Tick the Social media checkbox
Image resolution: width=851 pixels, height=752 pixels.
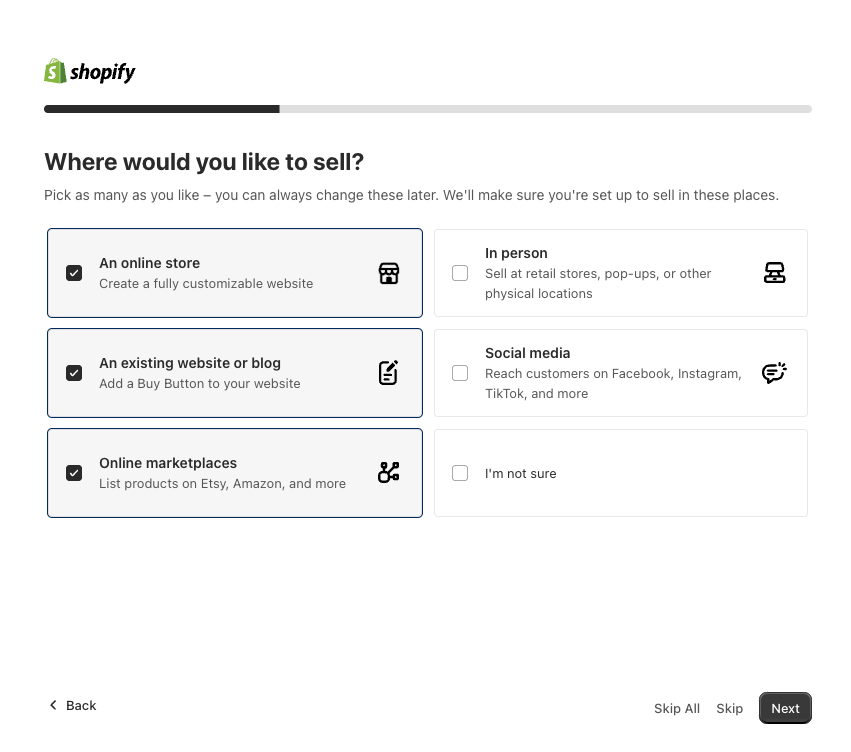pos(460,373)
